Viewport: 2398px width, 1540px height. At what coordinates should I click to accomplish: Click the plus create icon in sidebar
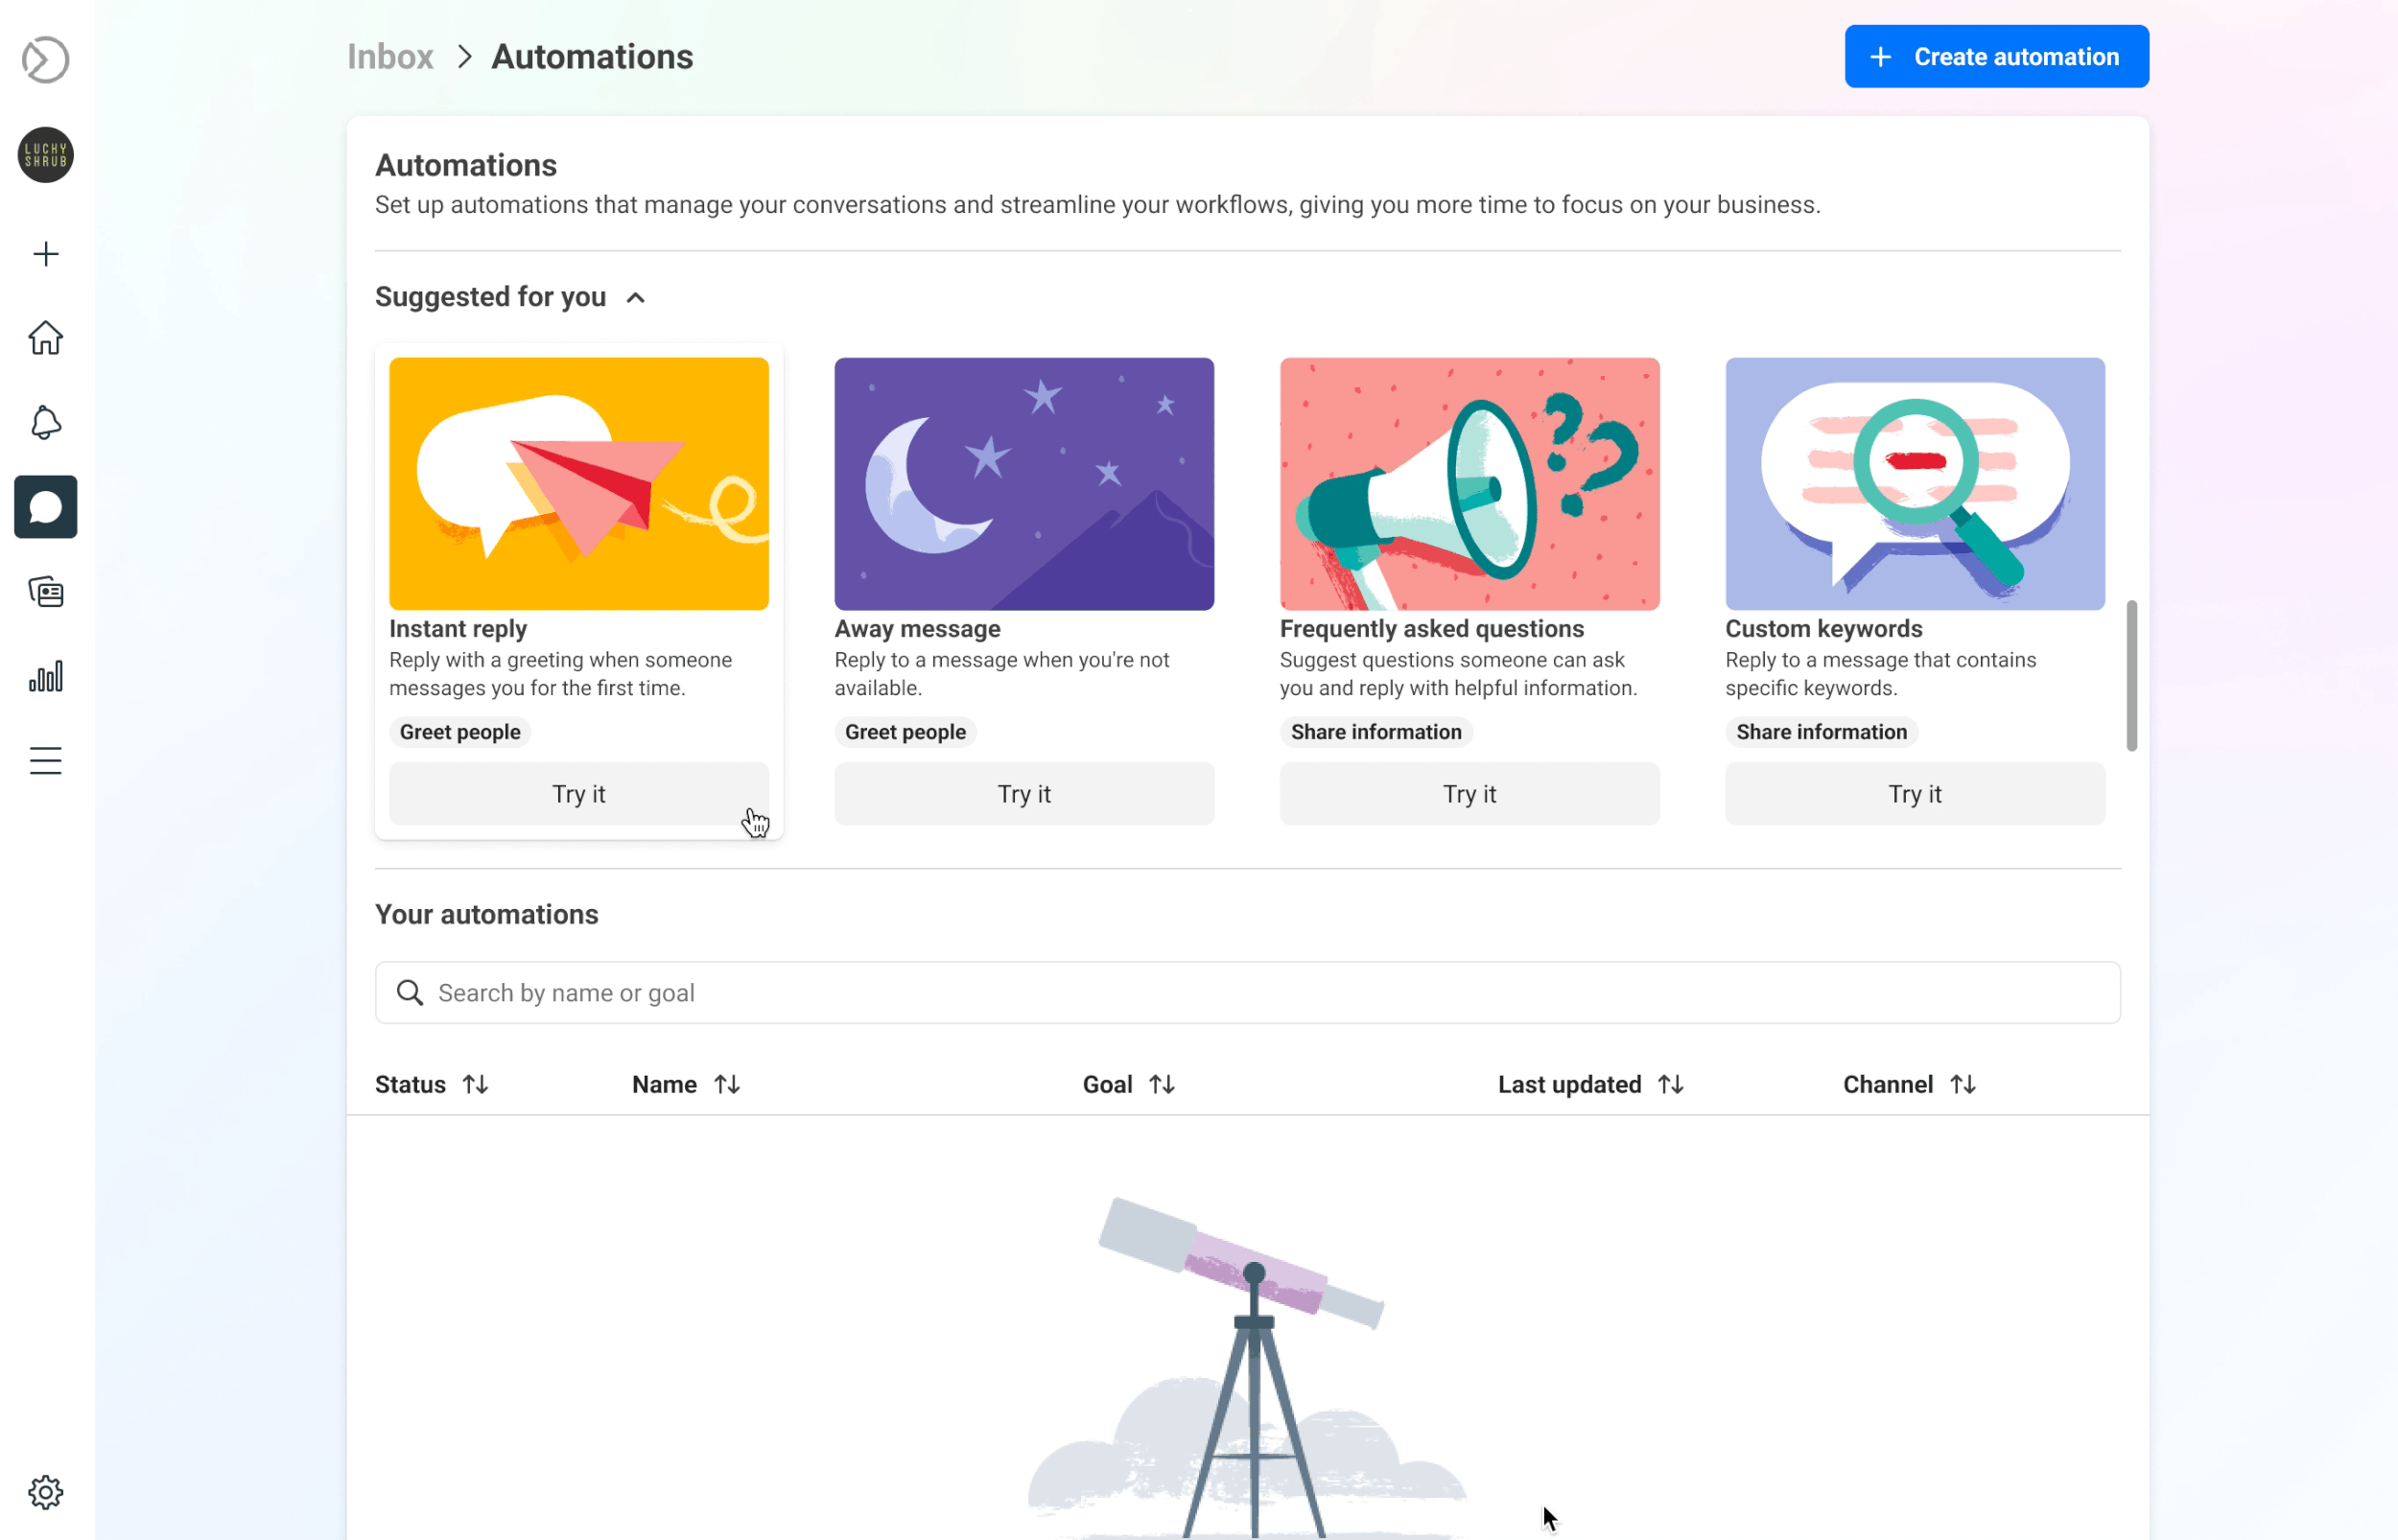tap(45, 254)
